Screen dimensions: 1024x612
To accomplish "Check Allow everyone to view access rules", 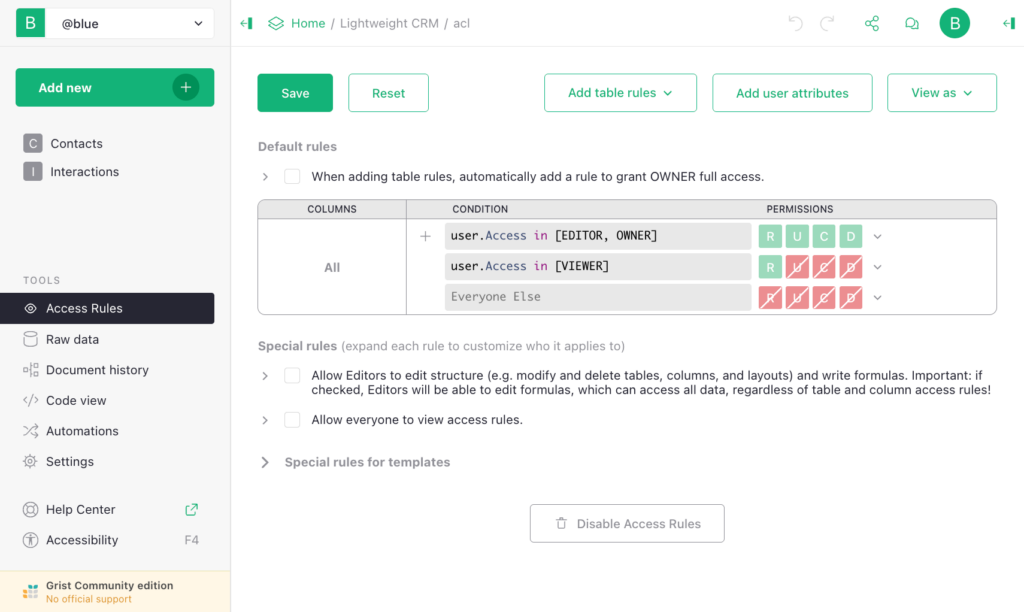I will 292,419.
